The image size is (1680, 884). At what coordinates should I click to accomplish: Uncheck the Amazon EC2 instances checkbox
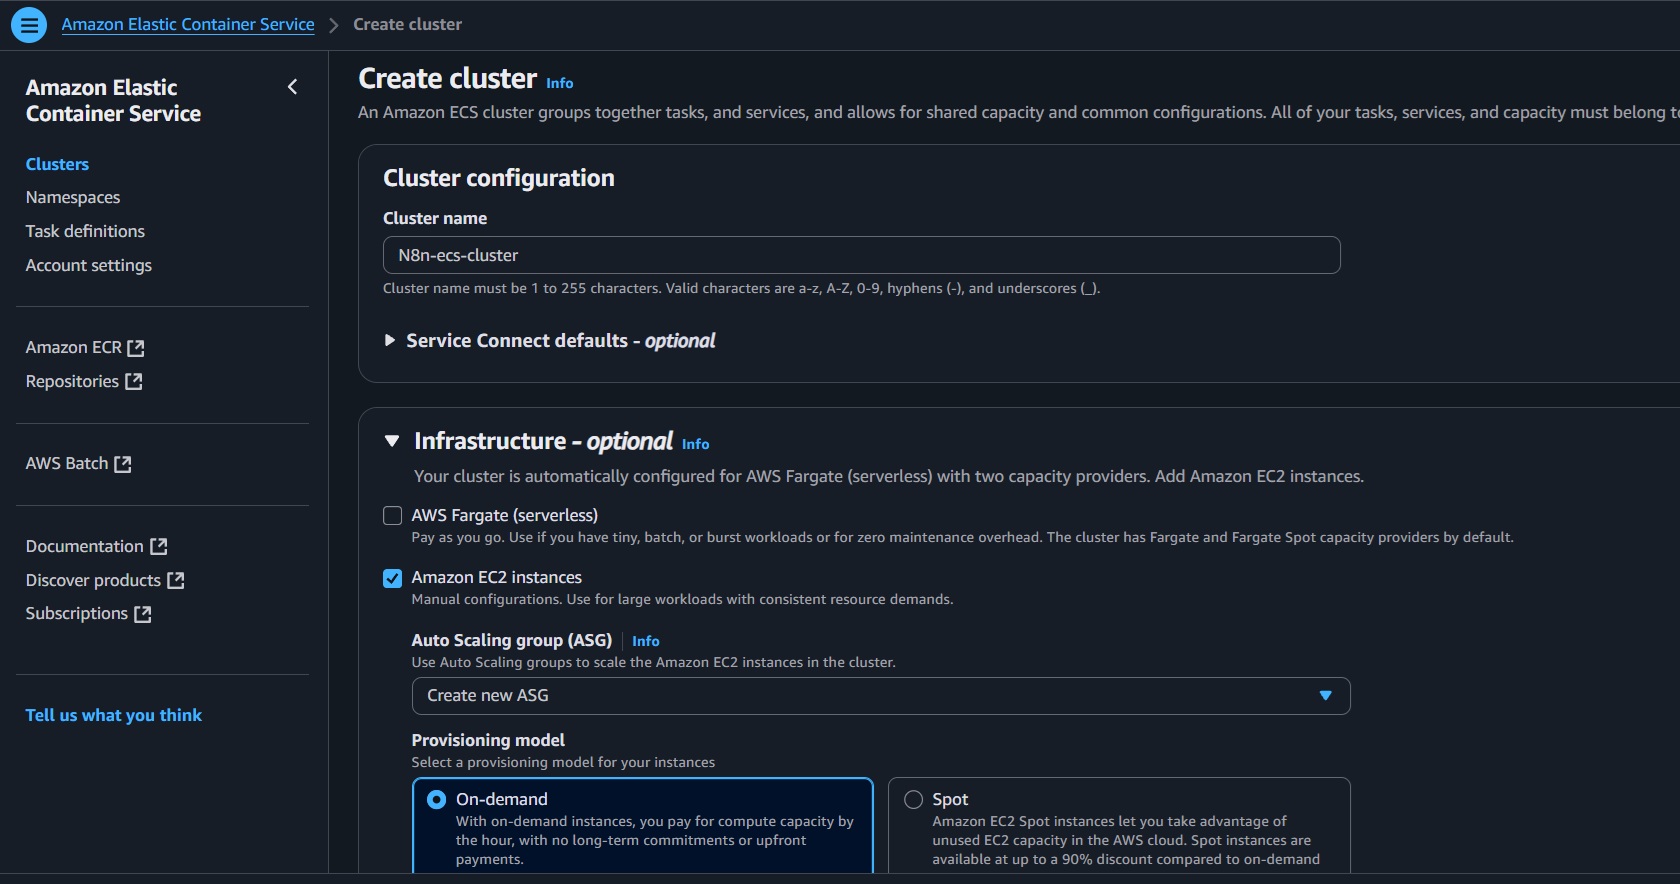[x=393, y=578]
